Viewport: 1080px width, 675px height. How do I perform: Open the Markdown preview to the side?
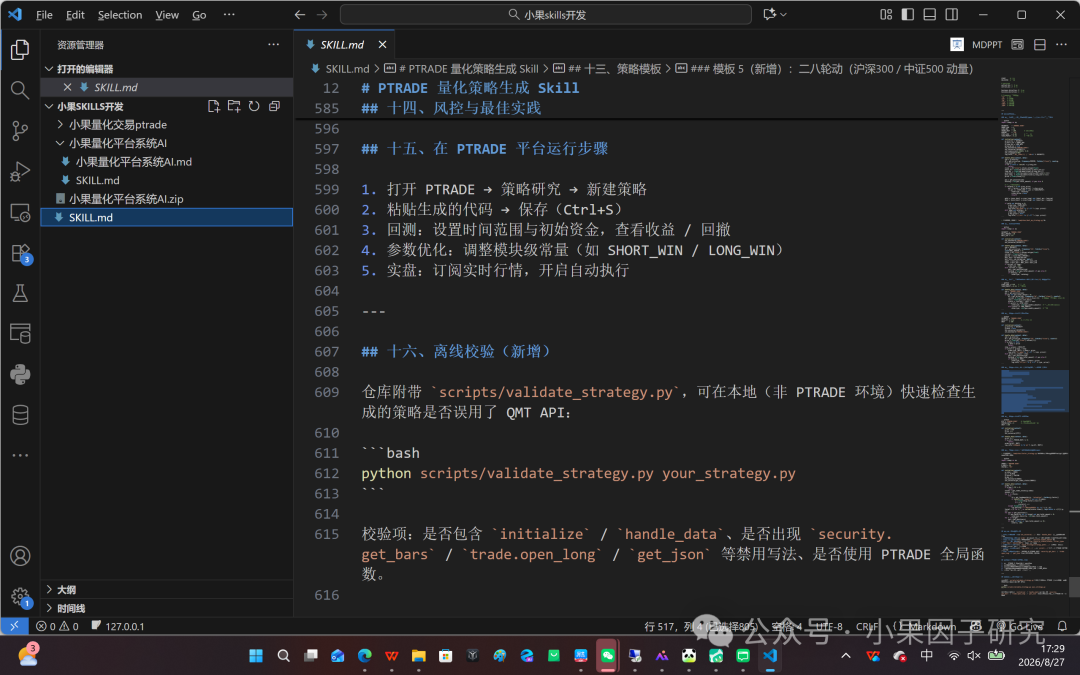click(1017, 44)
